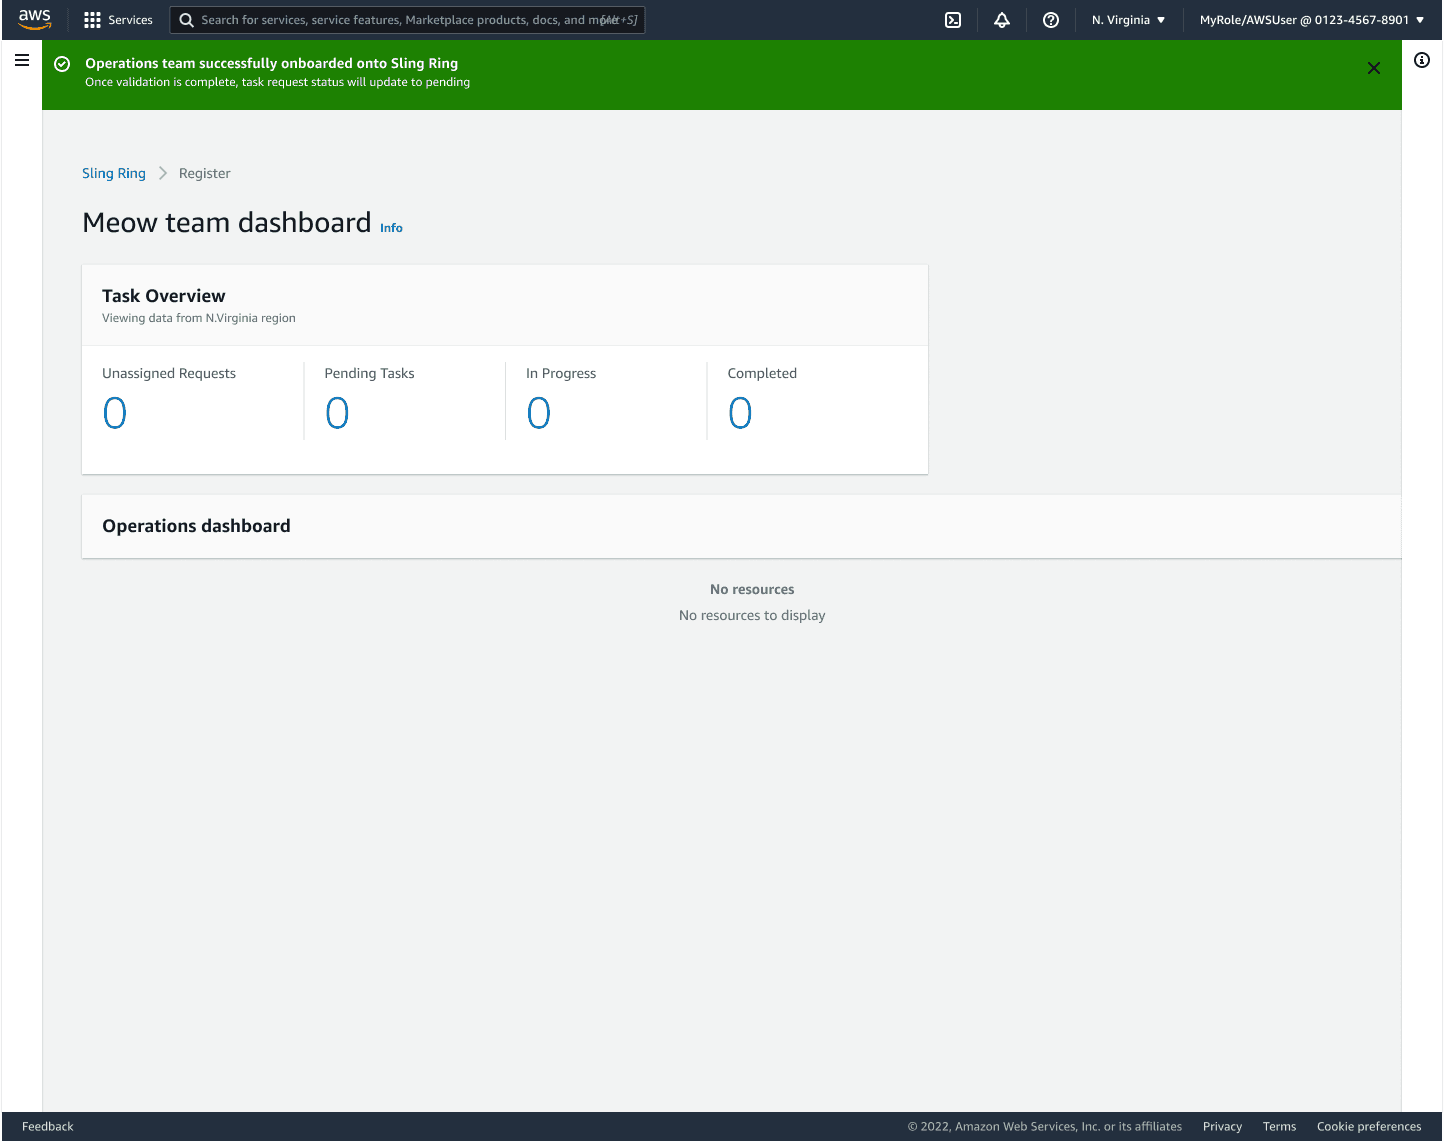Viewport: 1444px width, 1141px height.
Task: Go to Sling Ring breadcrumb
Action: click(114, 173)
